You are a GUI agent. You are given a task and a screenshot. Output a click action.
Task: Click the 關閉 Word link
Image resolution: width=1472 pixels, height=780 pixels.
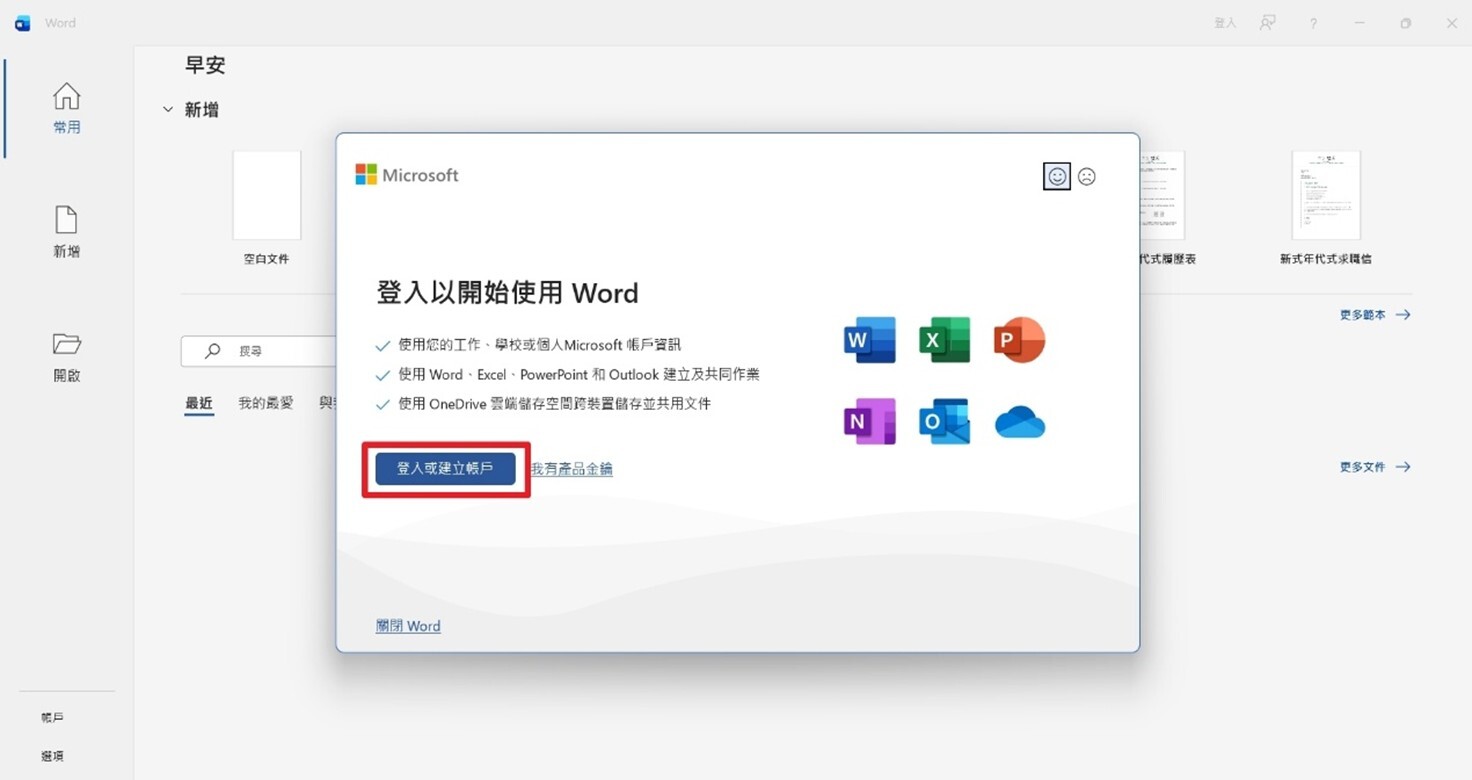[408, 626]
